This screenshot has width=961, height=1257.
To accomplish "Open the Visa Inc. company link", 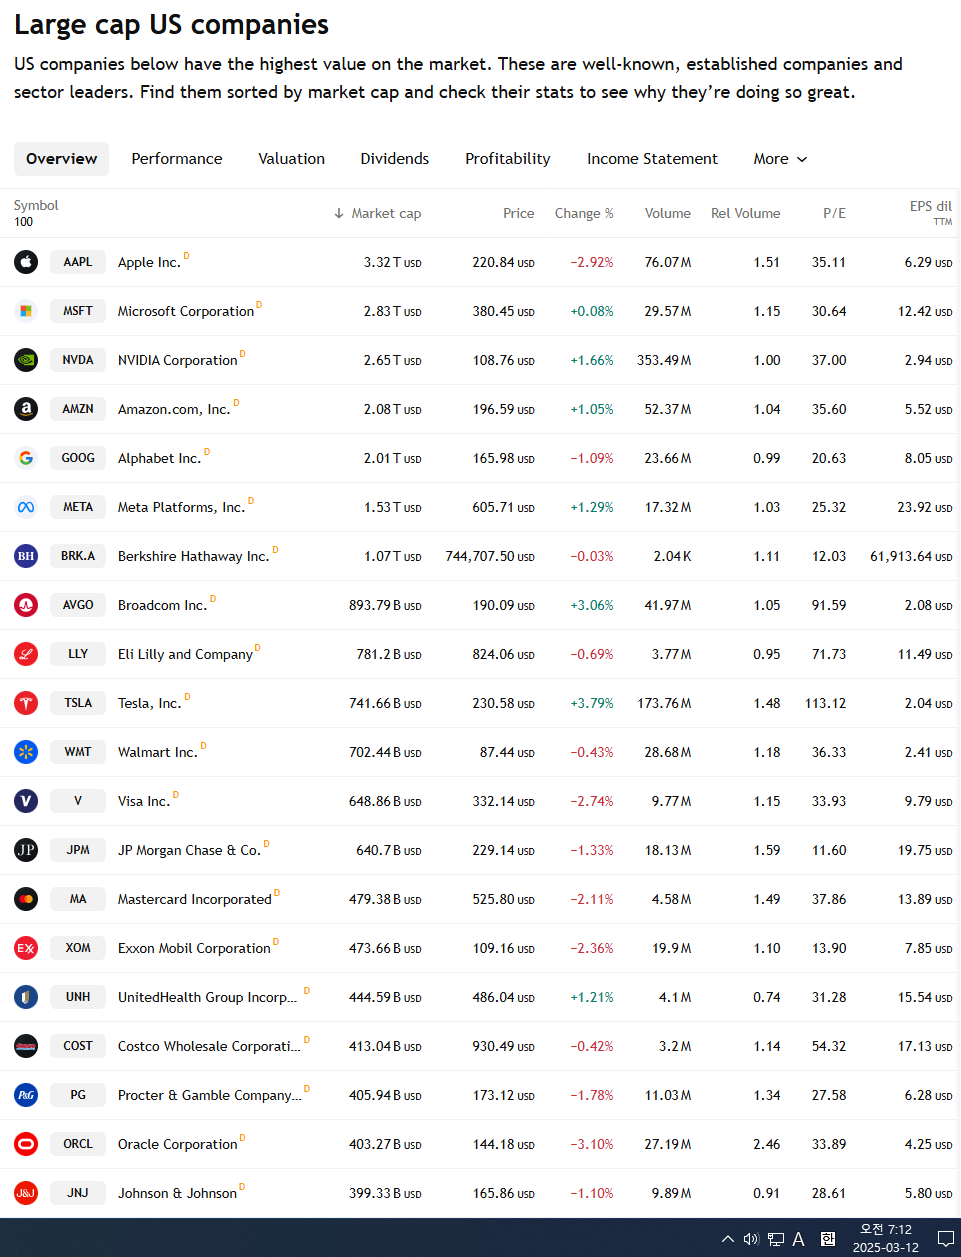I will tap(144, 802).
